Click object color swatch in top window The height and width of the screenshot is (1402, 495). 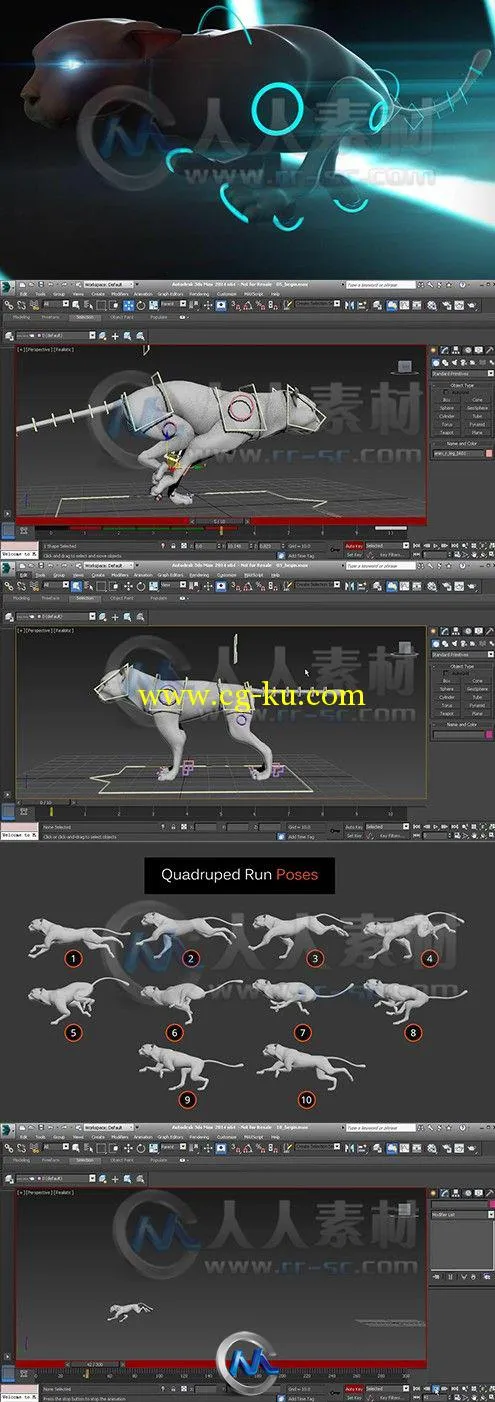(489, 453)
